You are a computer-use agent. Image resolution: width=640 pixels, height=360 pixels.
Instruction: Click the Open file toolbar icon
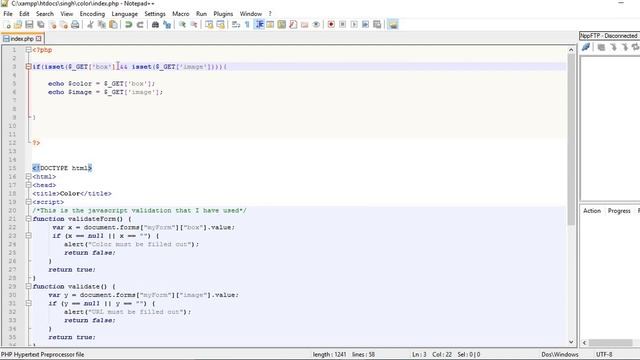click(18, 24)
